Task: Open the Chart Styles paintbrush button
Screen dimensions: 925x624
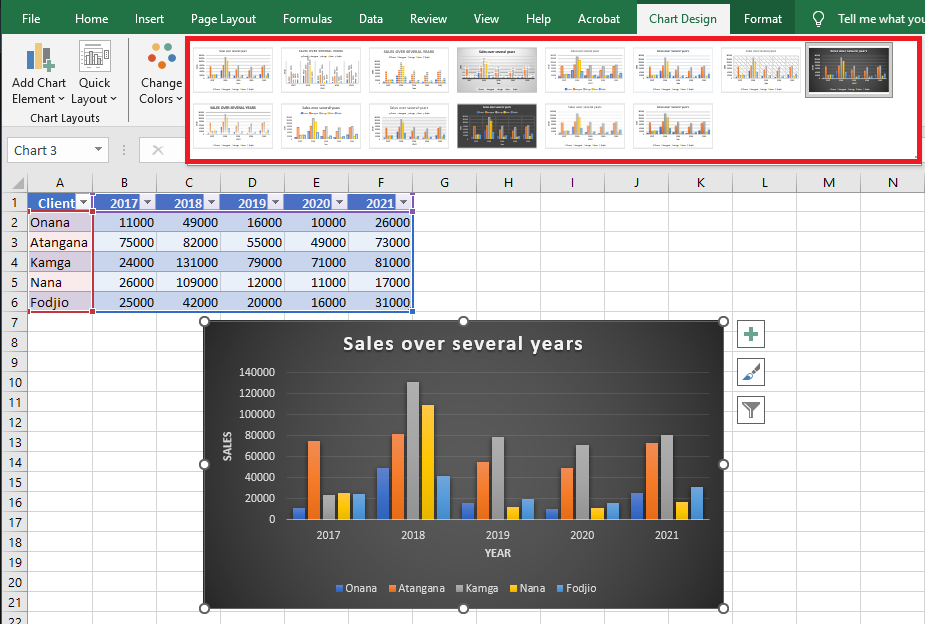Action: (750, 372)
